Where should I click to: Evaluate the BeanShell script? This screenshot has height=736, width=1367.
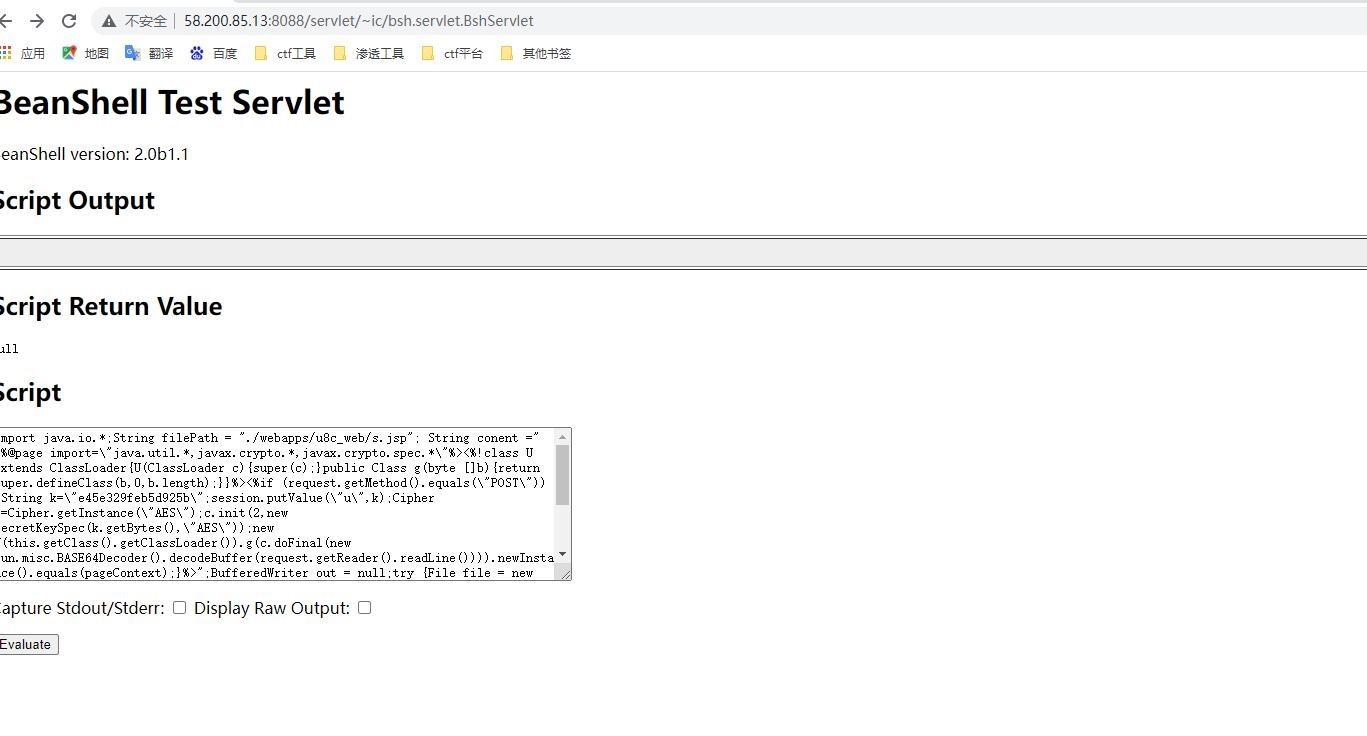coord(27,644)
